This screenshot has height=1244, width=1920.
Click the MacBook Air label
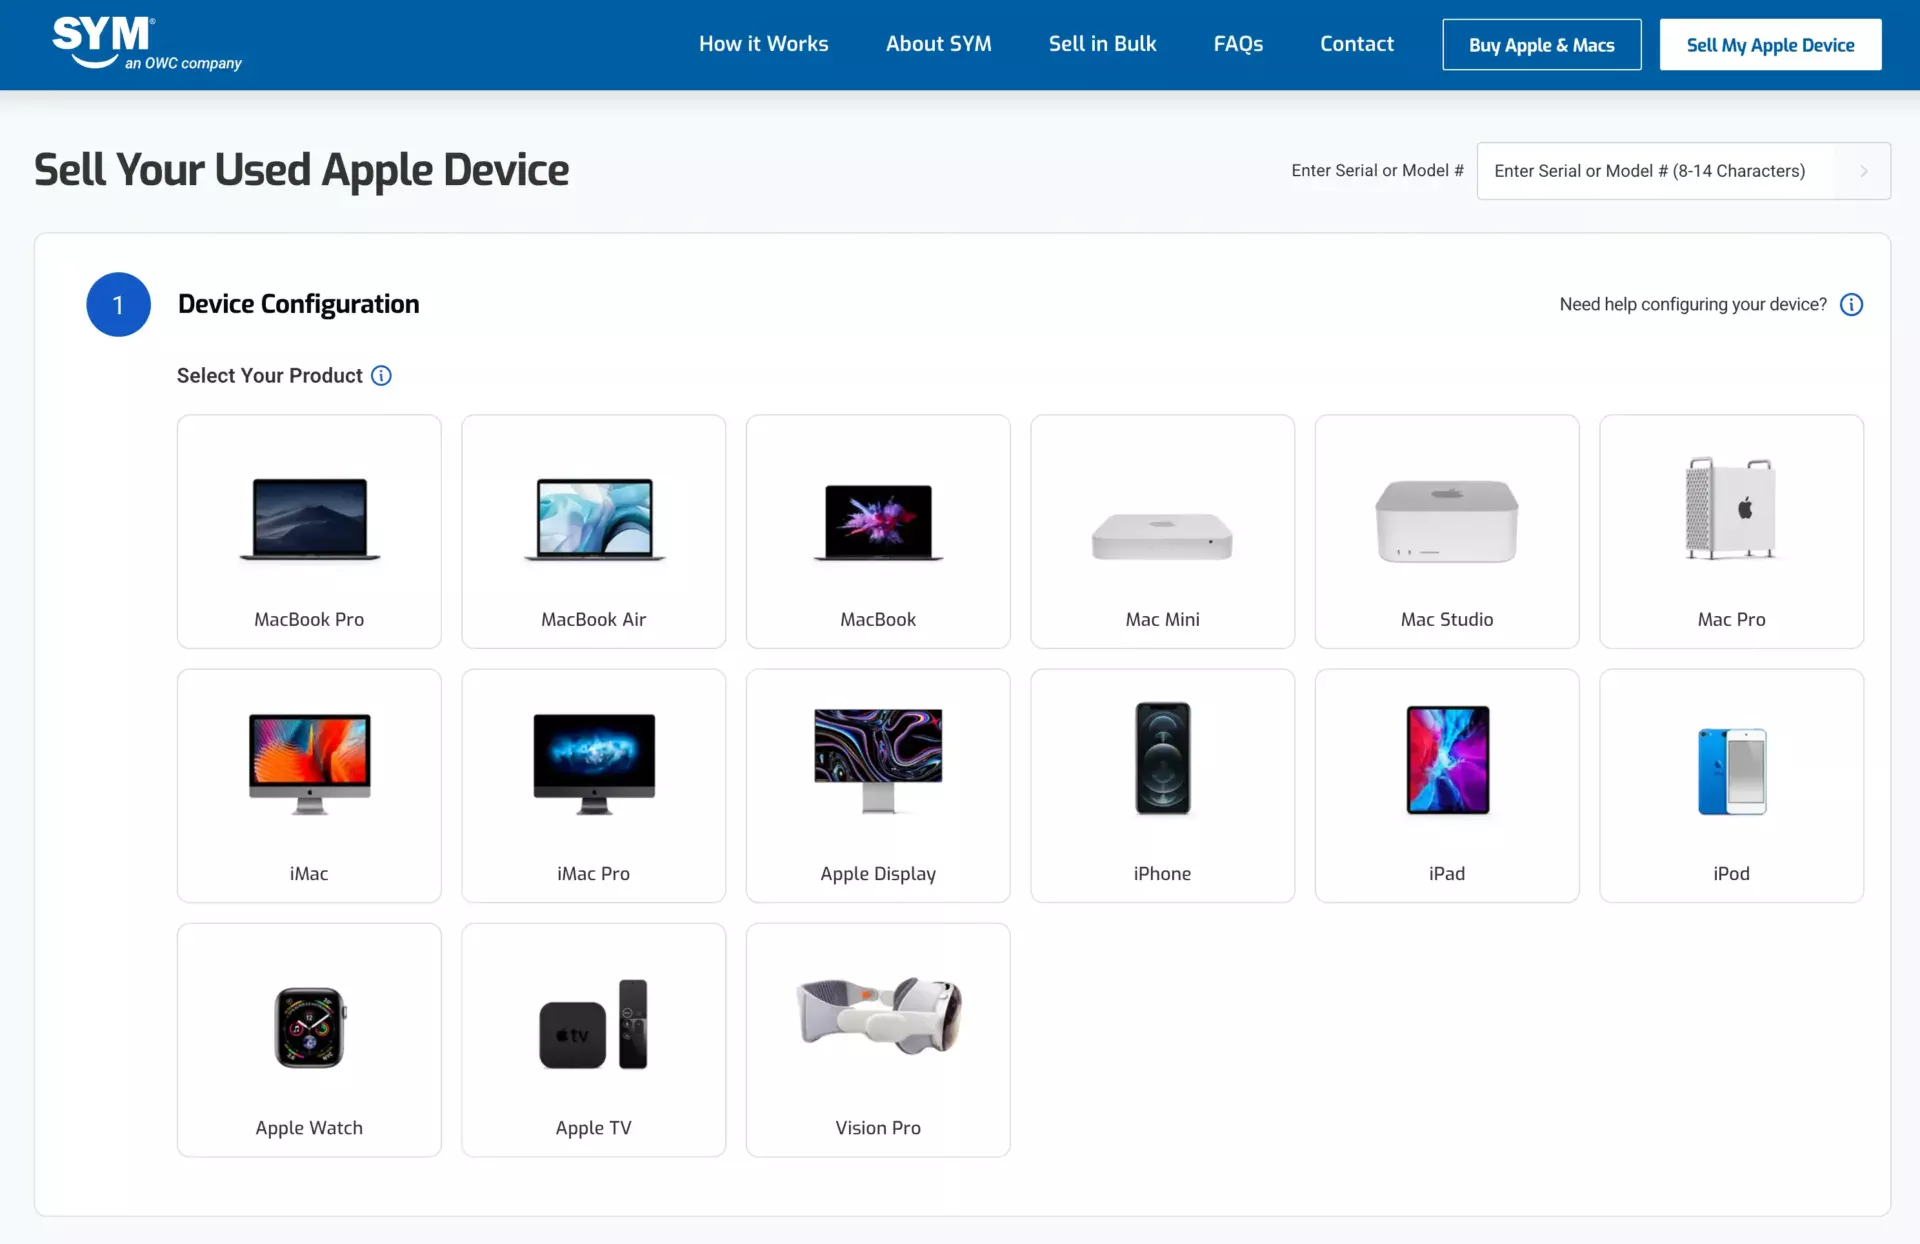(x=594, y=619)
